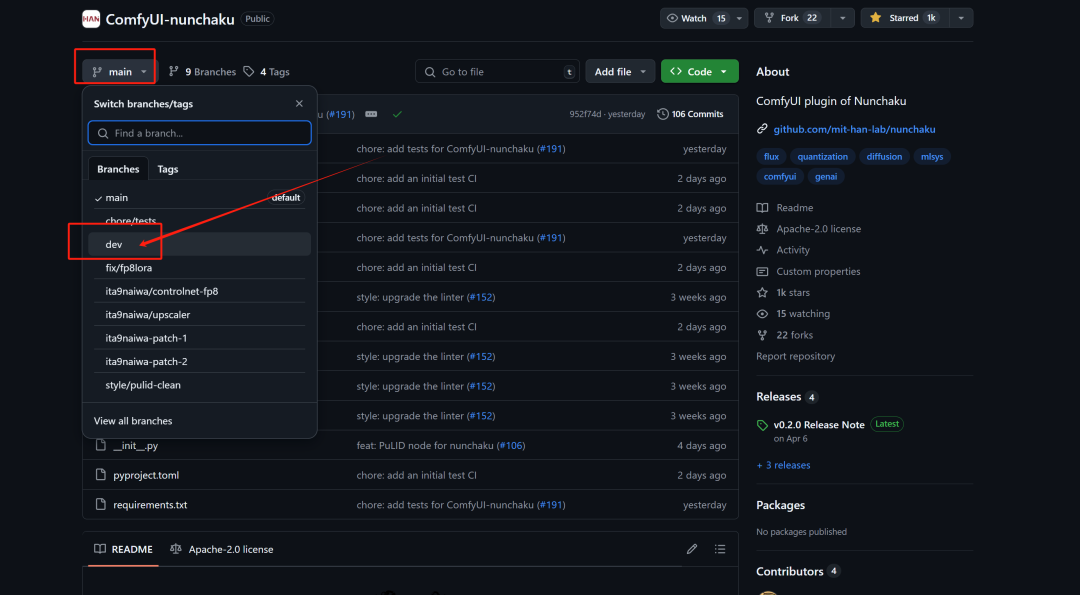This screenshot has height=595, width=1080.
Task: View the 1k stars link
Action: pos(783,293)
